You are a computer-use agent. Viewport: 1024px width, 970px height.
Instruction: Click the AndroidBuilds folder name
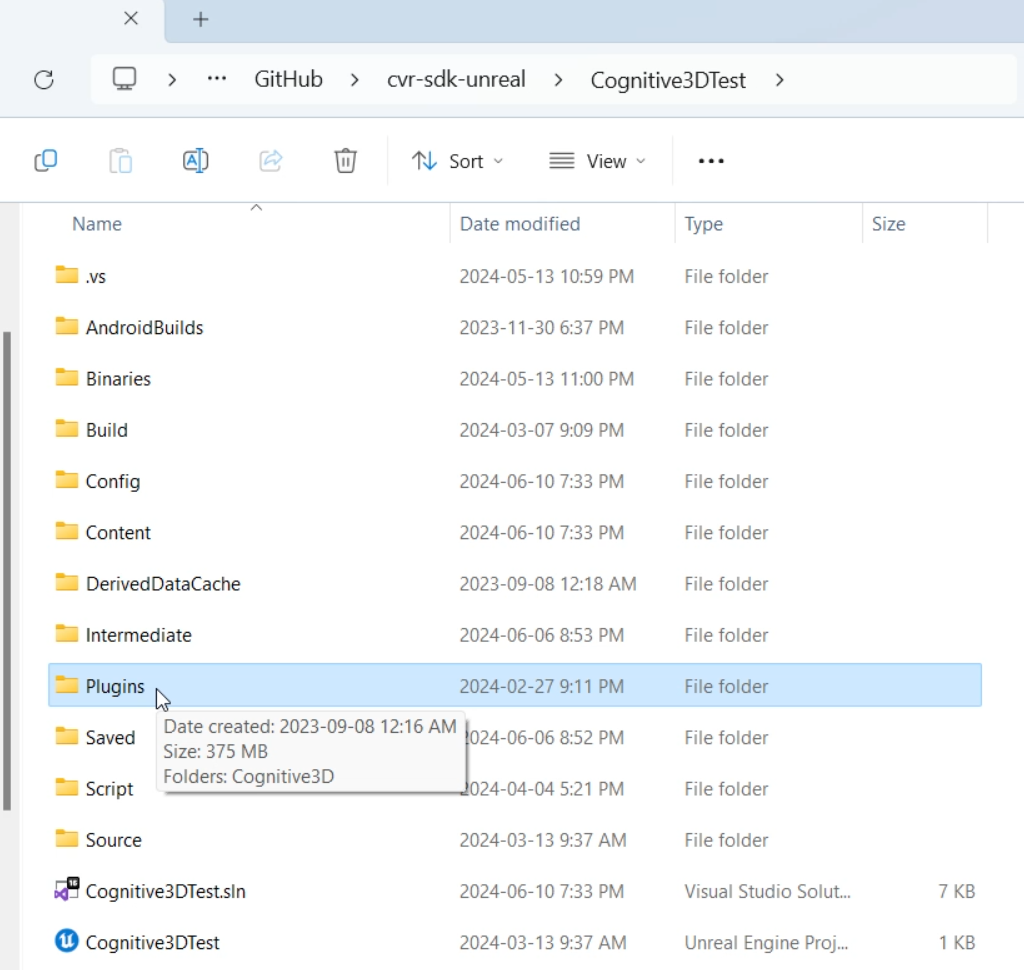click(144, 328)
